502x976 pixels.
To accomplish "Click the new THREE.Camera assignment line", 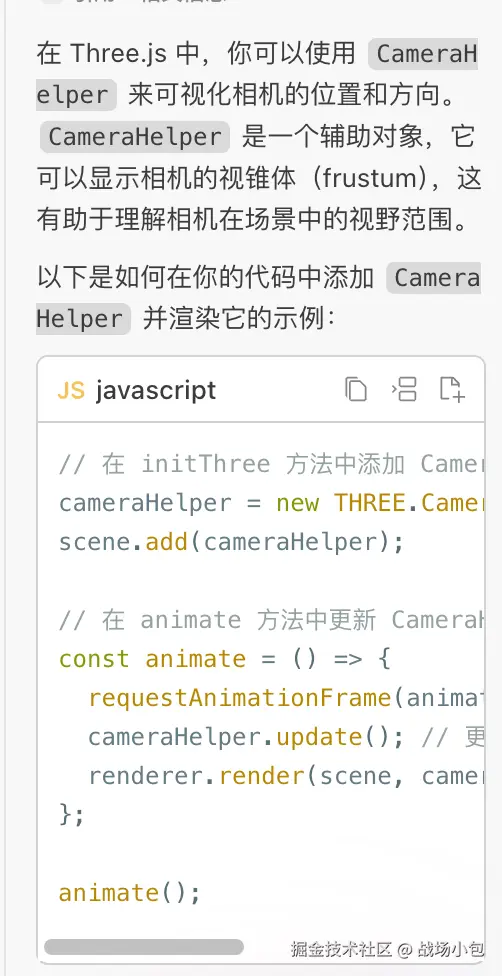I will 271,503.
